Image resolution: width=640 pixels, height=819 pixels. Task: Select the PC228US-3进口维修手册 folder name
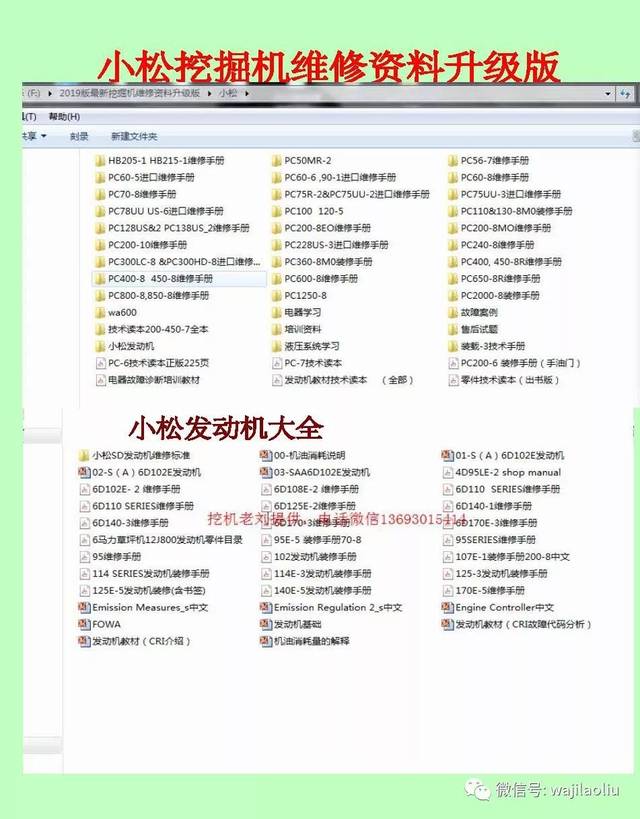tap(336, 245)
